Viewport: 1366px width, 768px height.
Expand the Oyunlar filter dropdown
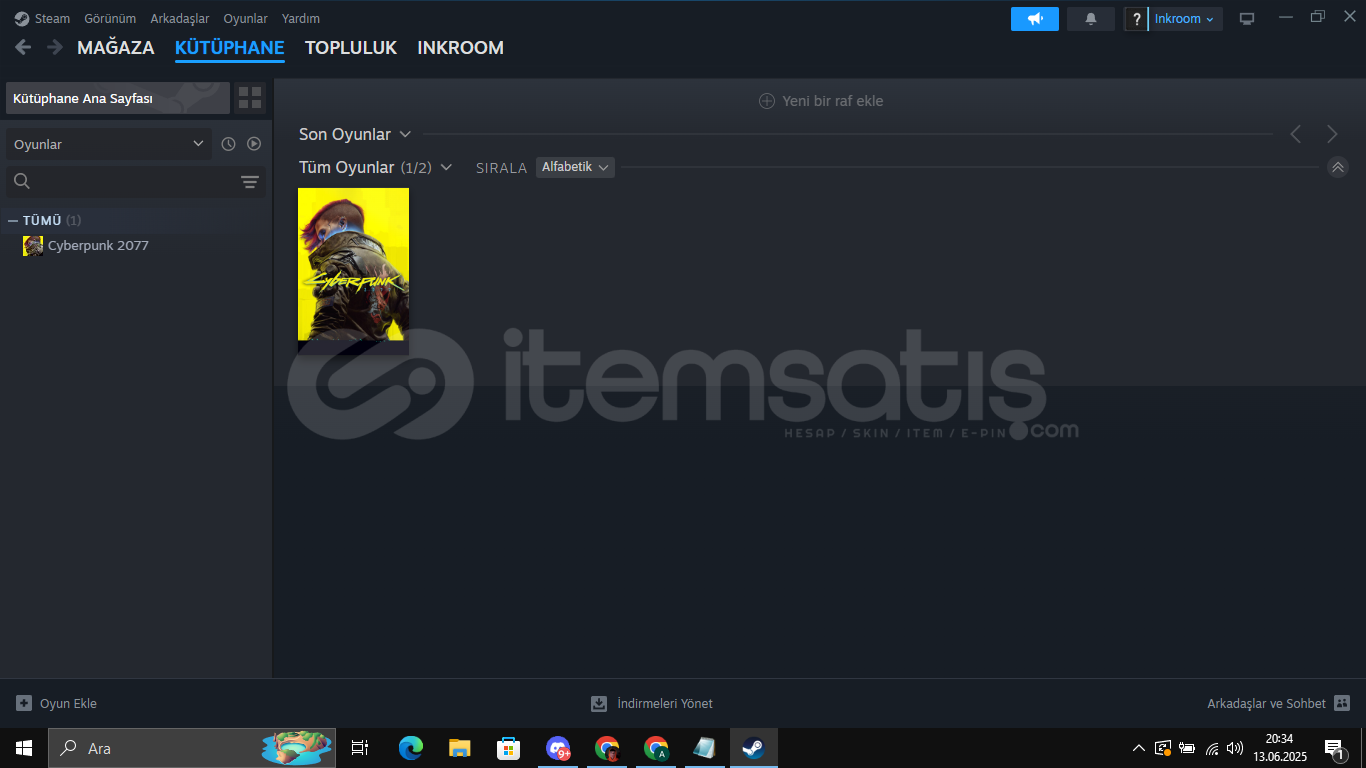(109, 144)
